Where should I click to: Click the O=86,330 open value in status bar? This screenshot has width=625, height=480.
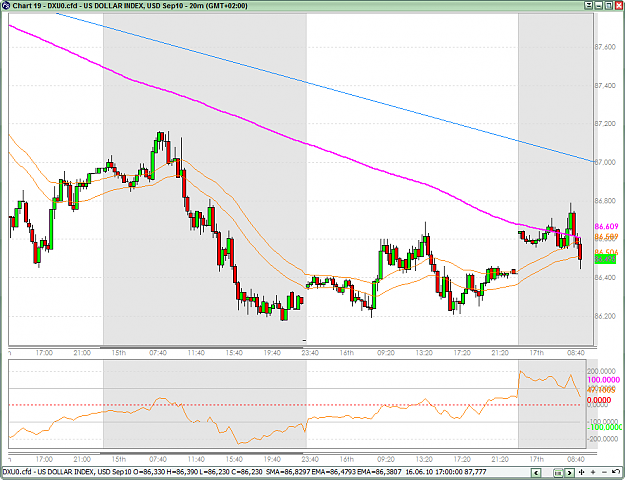(149, 472)
